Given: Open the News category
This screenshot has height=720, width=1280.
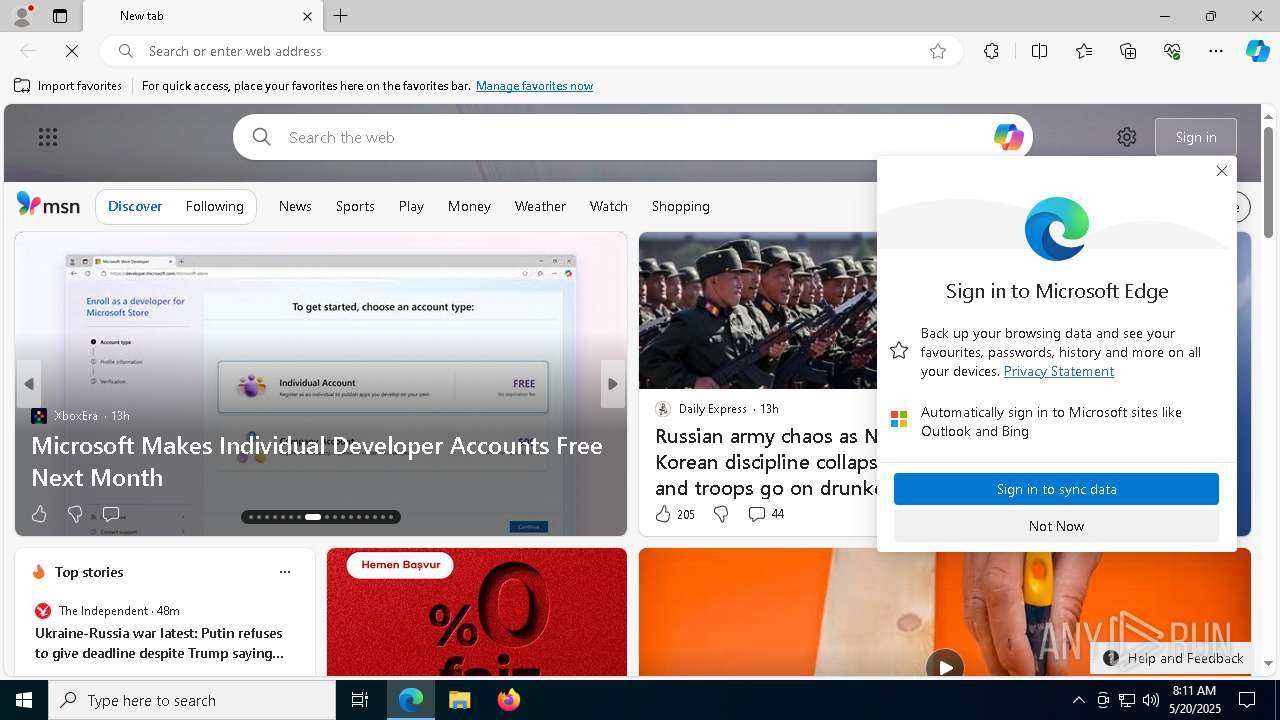Looking at the screenshot, I should (295, 206).
